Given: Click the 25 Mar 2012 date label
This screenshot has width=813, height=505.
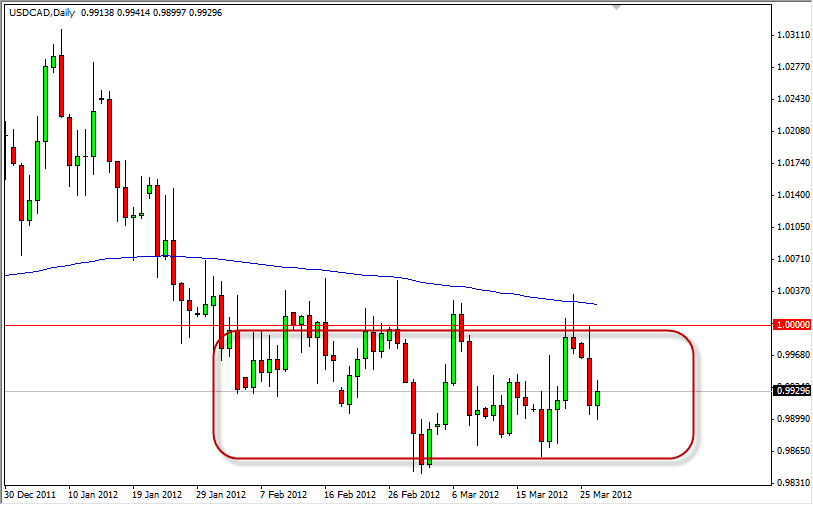Looking at the screenshot, I should [x=606, y=495].
